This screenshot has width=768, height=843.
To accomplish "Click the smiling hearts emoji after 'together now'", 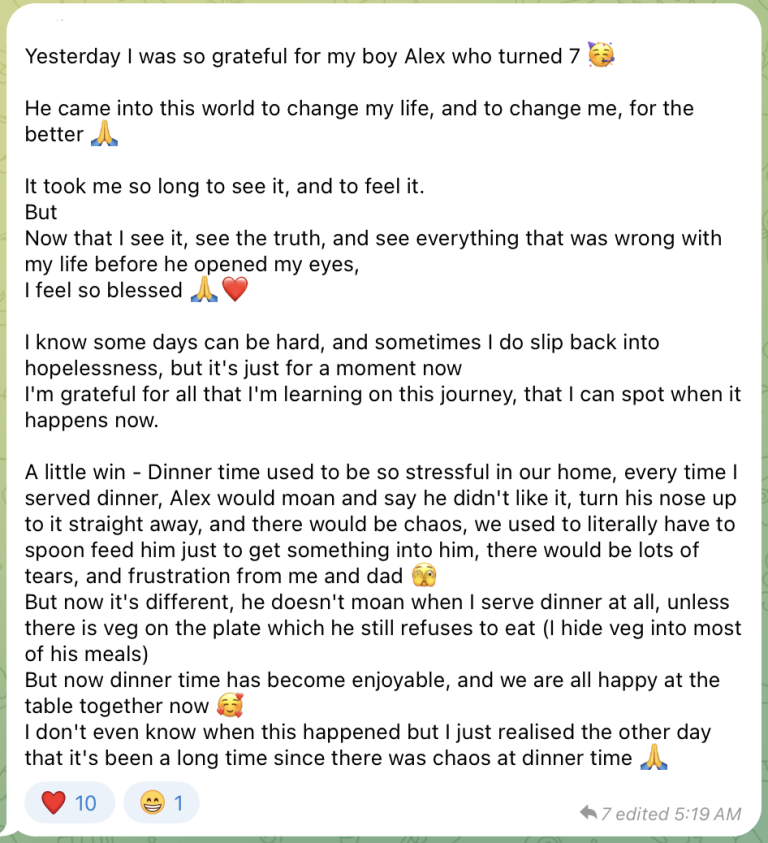I will 230,705.
